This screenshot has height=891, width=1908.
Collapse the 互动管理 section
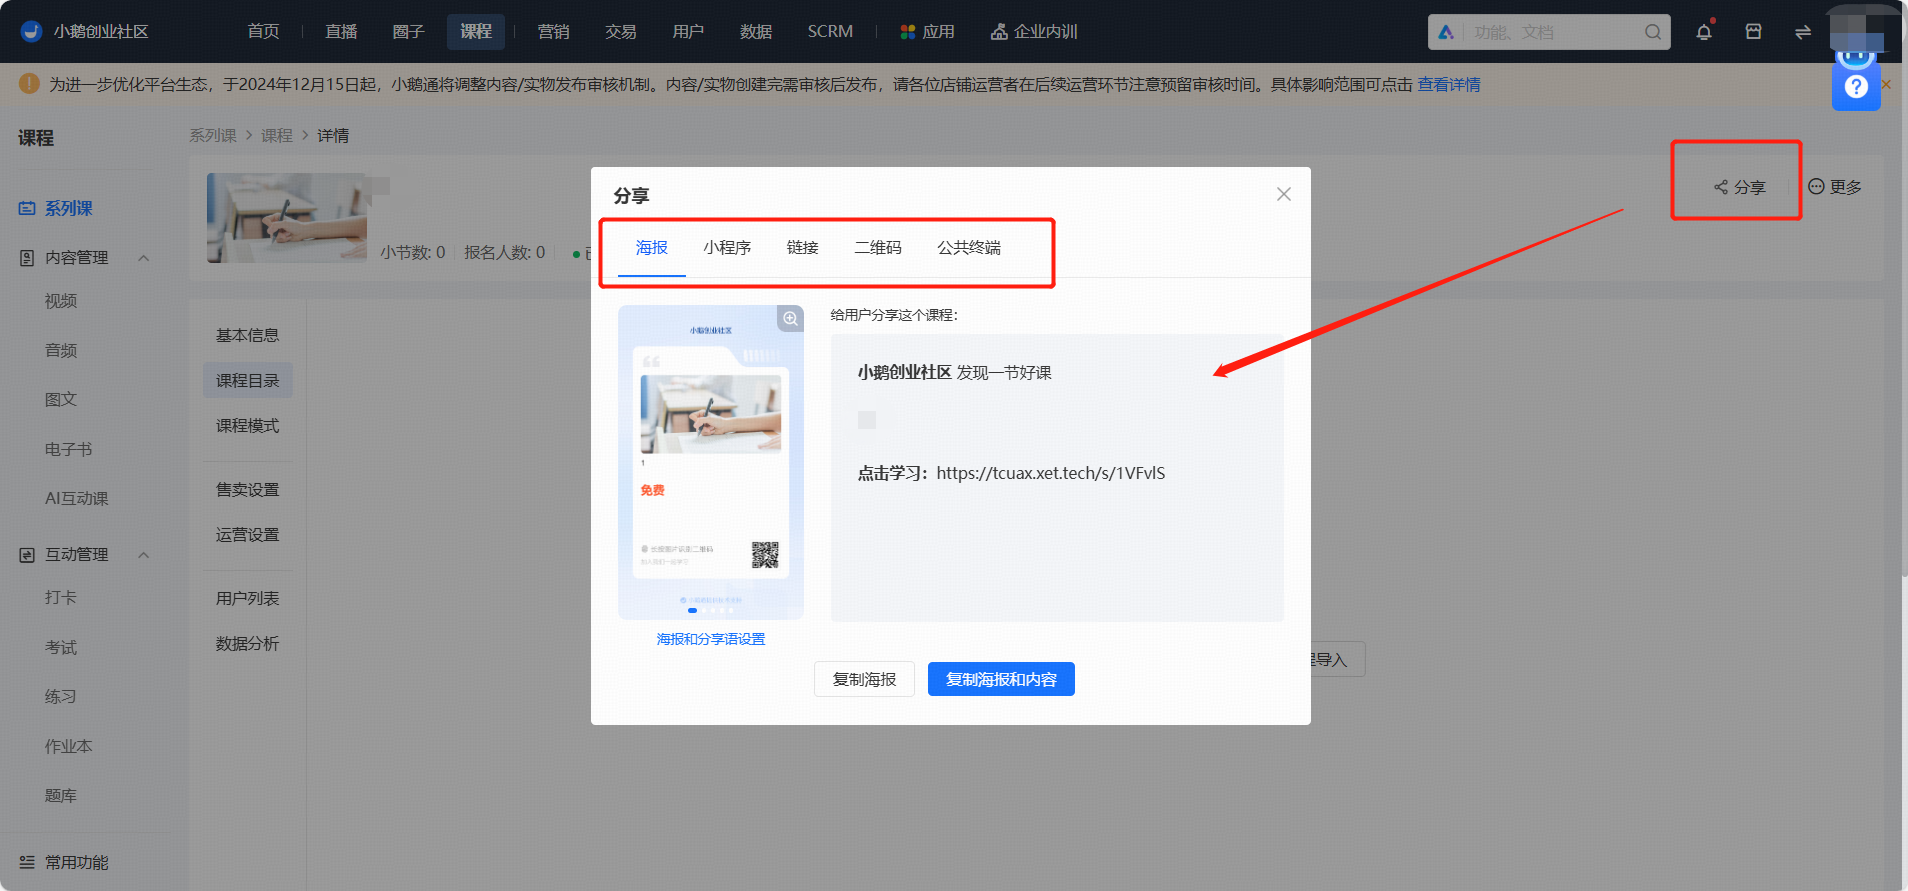coord(144,555)
